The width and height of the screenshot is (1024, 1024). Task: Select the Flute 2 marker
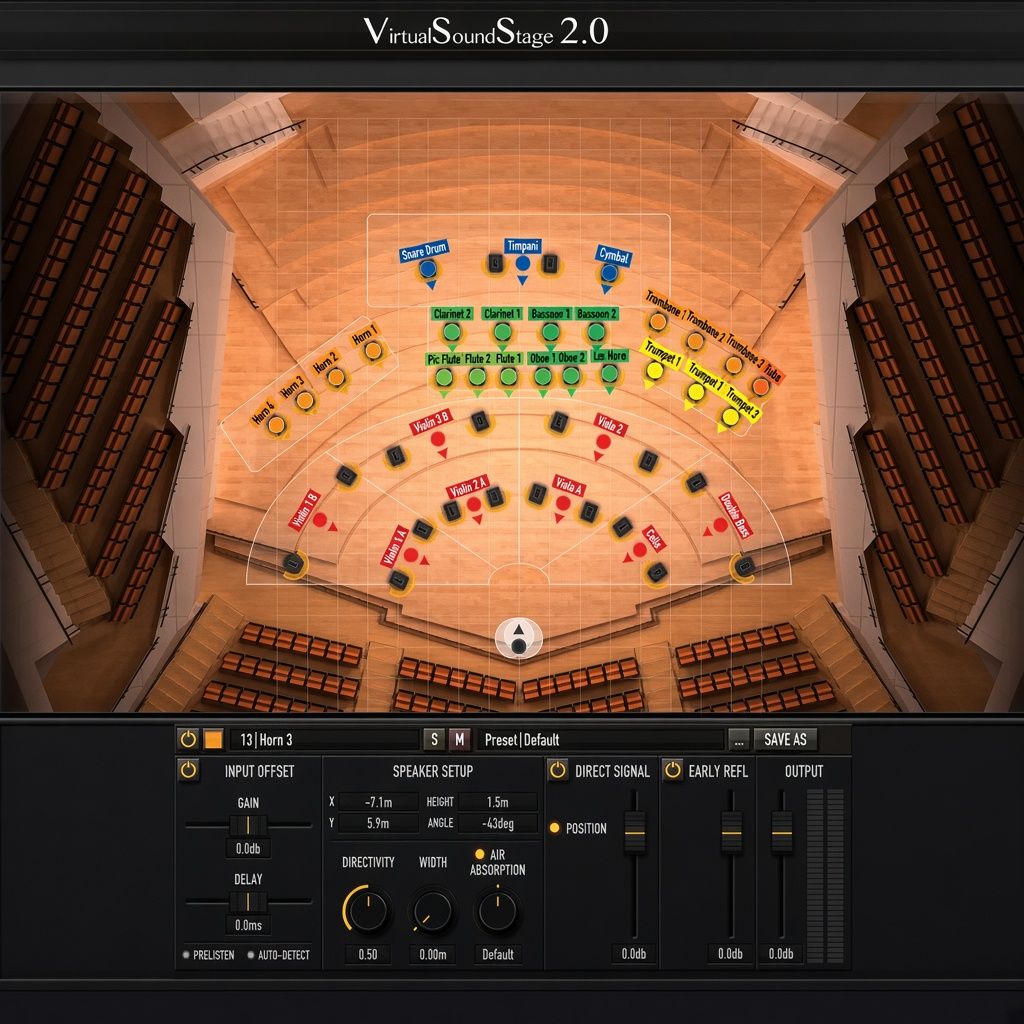[x=477, y=377]
